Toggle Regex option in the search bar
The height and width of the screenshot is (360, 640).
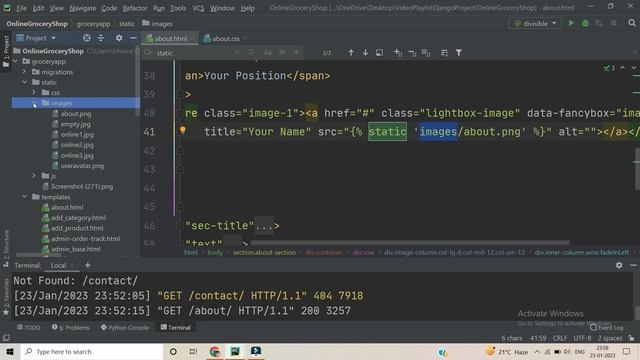[x=296, y=53]
